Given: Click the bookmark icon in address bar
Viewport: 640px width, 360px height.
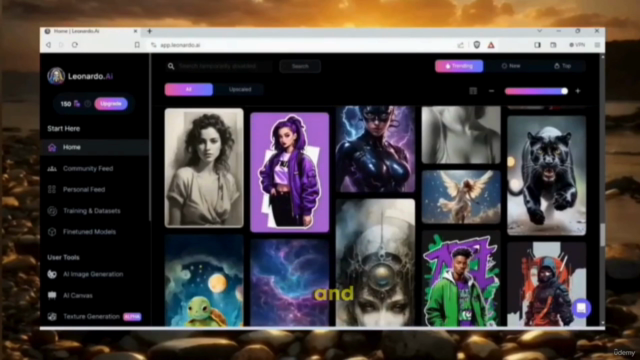Looking at the screenshot, I should point(137,45).
